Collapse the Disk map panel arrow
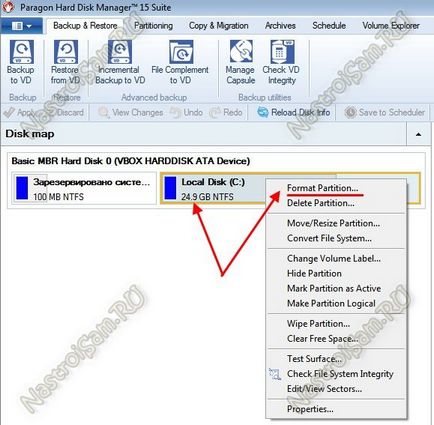The width and height of the screenshot is (434, 425). pyautogui.click(x=418, y=134)
